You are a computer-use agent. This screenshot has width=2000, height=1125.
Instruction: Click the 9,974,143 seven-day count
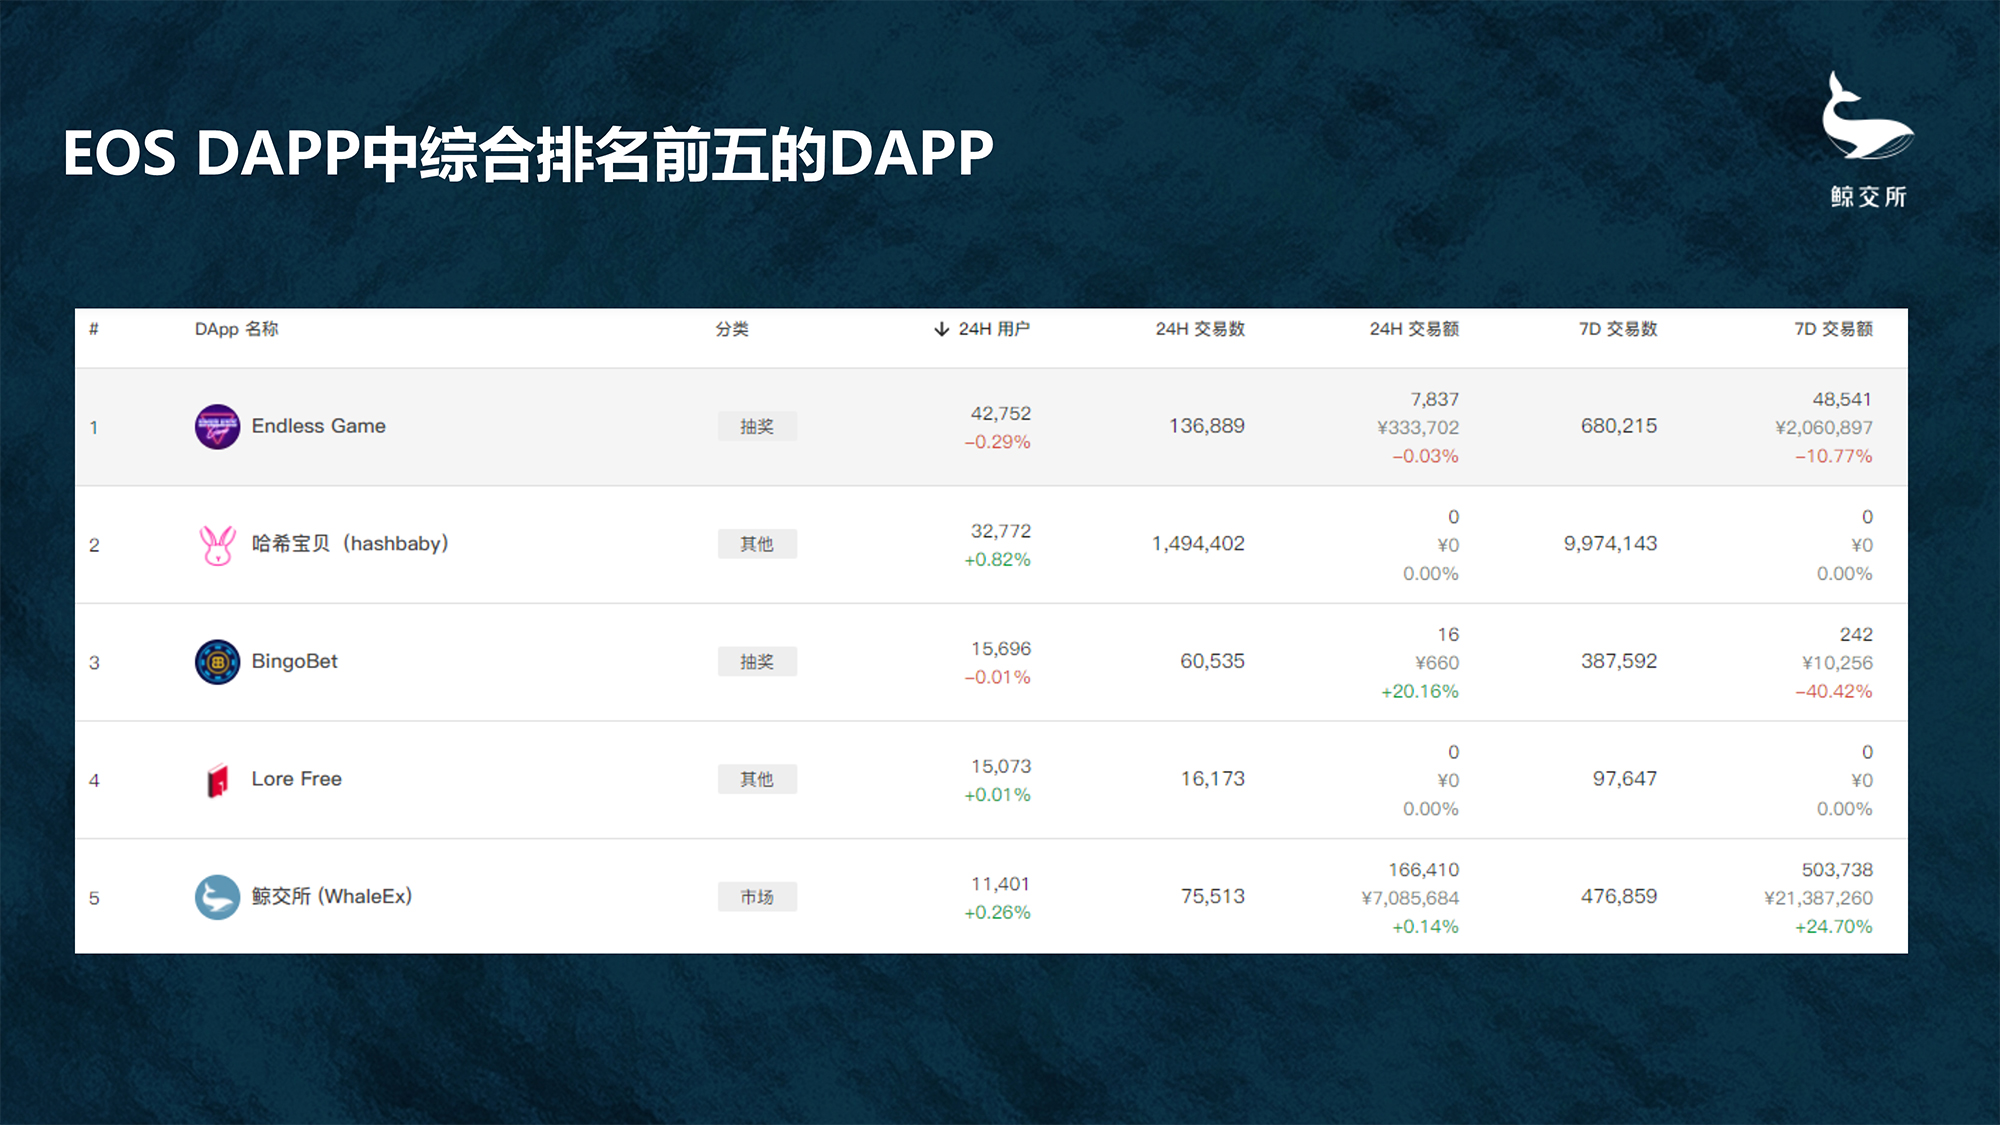(1610, 543)
